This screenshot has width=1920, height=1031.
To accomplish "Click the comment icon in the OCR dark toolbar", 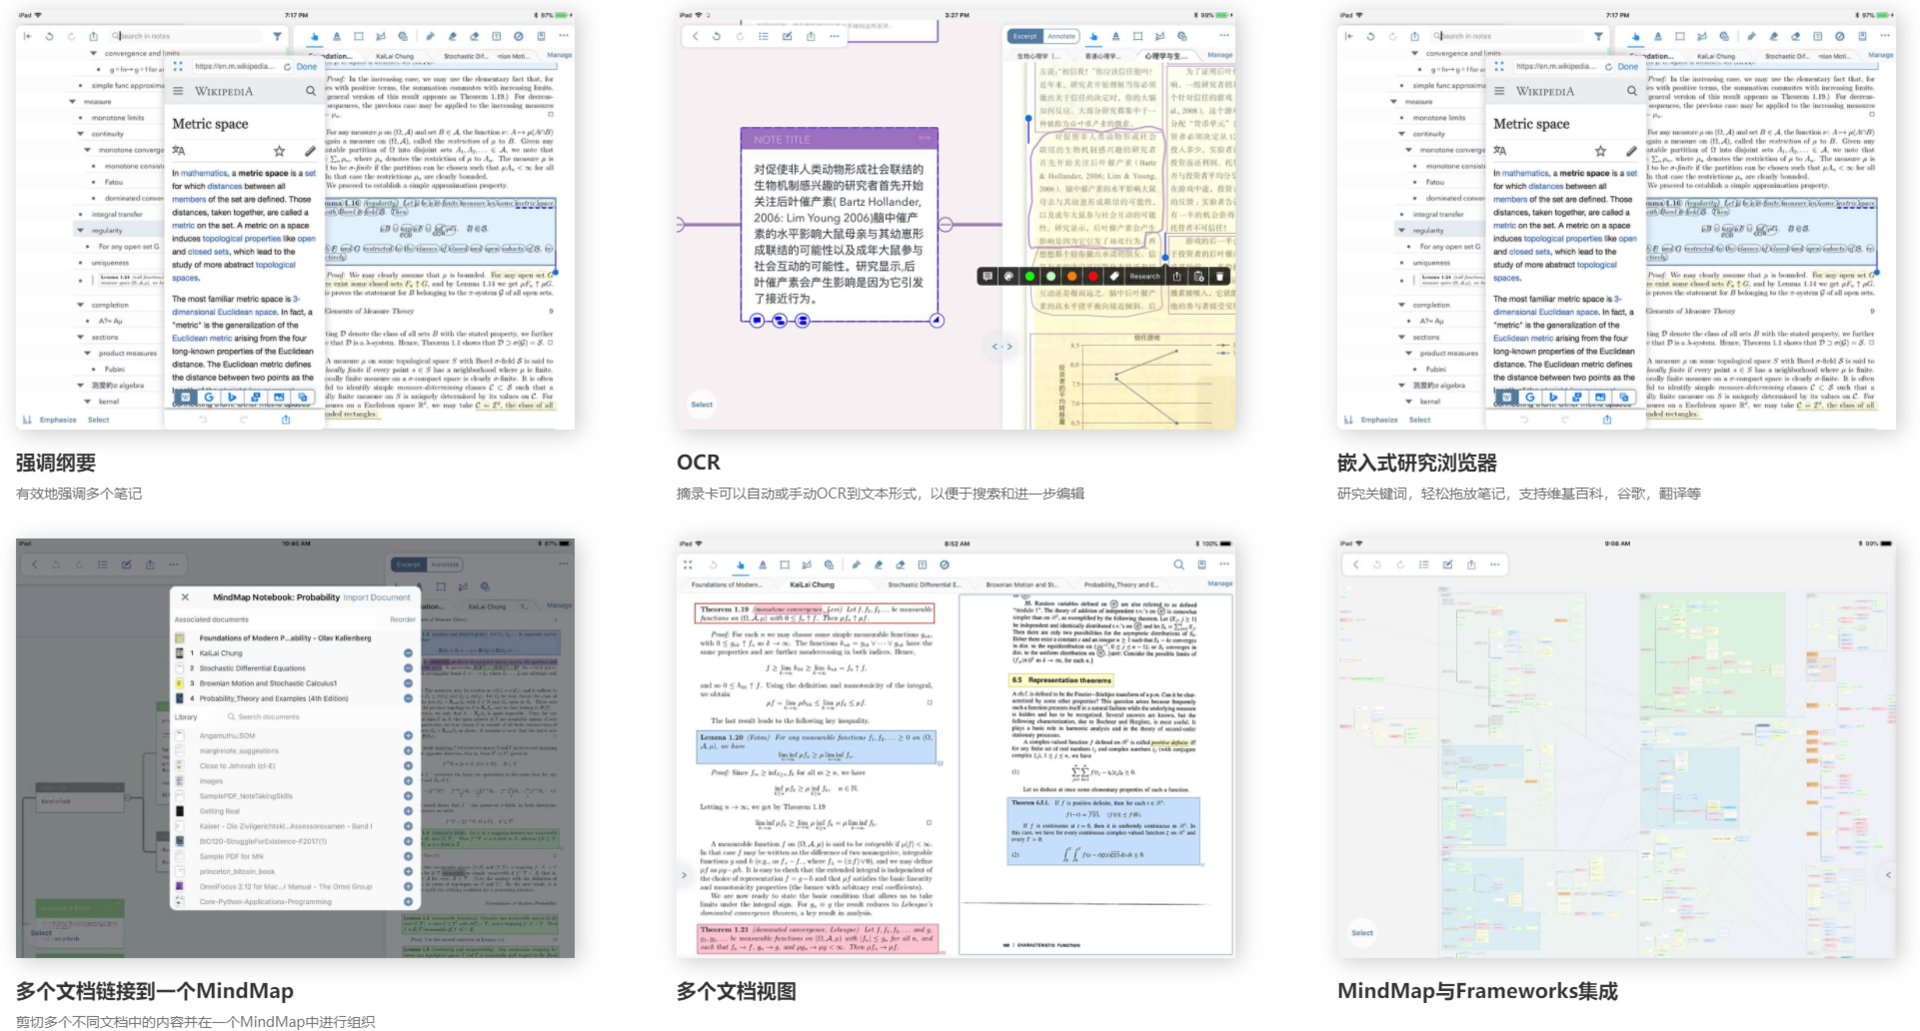I will 988,276.
